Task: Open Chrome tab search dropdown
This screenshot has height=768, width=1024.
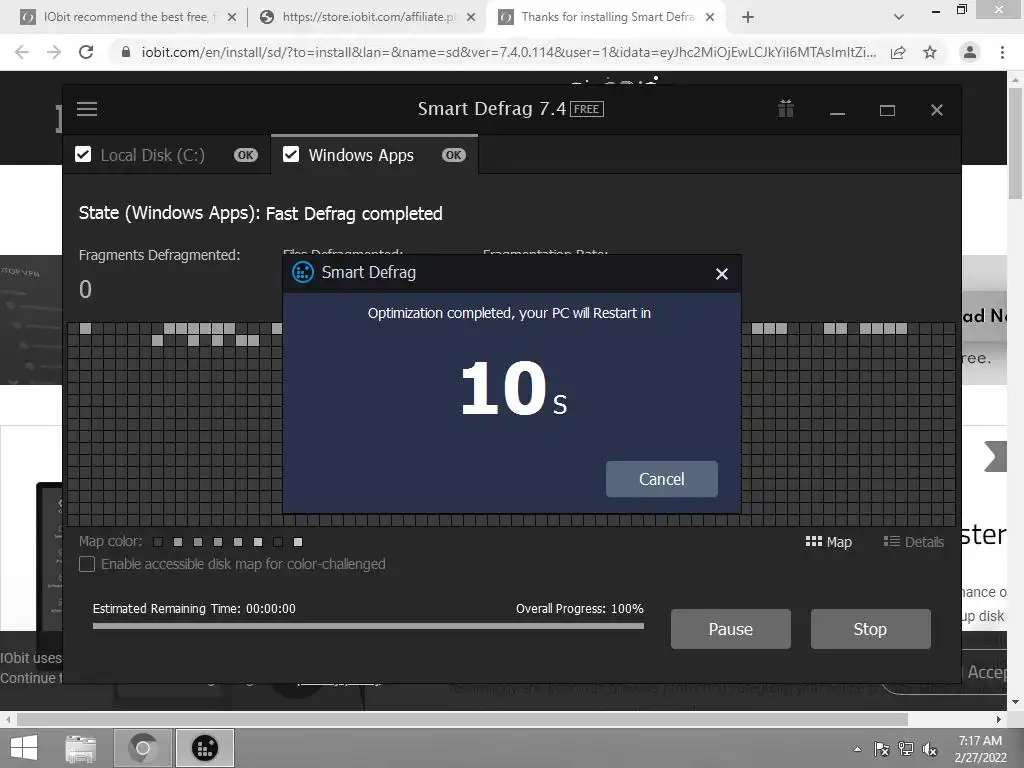Action: 899,17
